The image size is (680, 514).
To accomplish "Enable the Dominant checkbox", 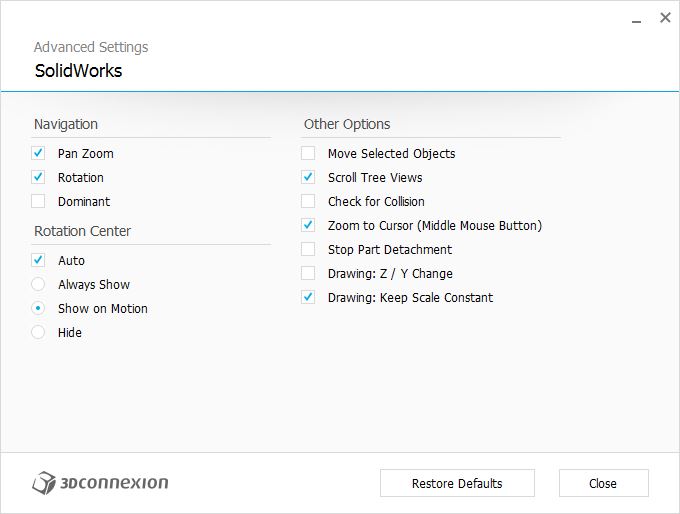I will click(x=38, y=201).
